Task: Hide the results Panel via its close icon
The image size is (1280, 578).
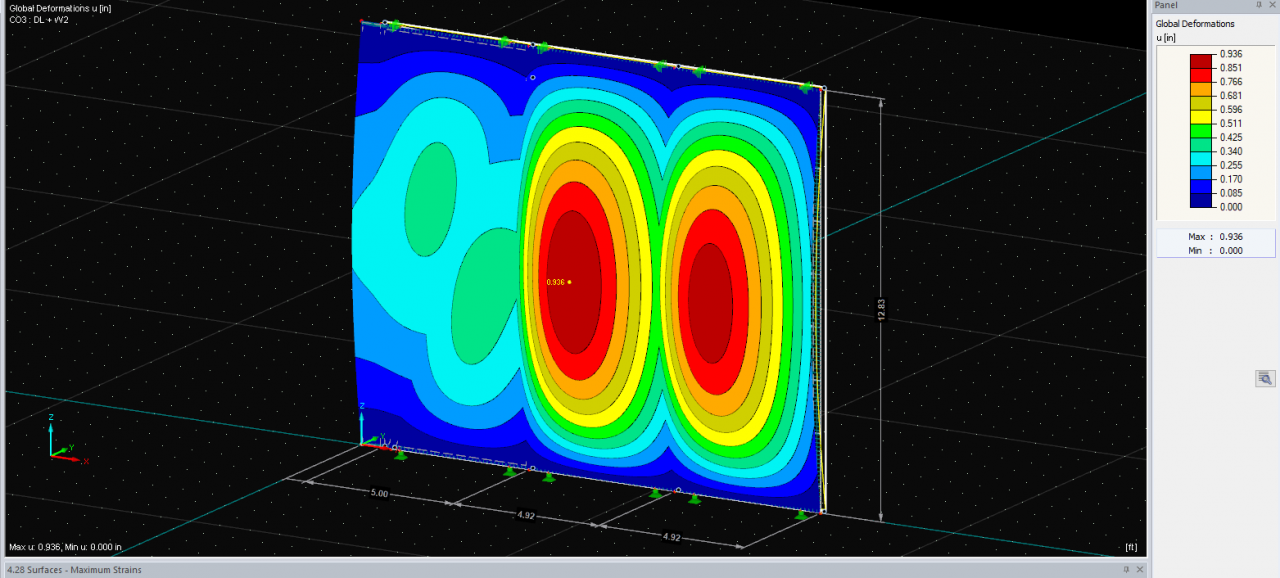Action: (1273, 5)
